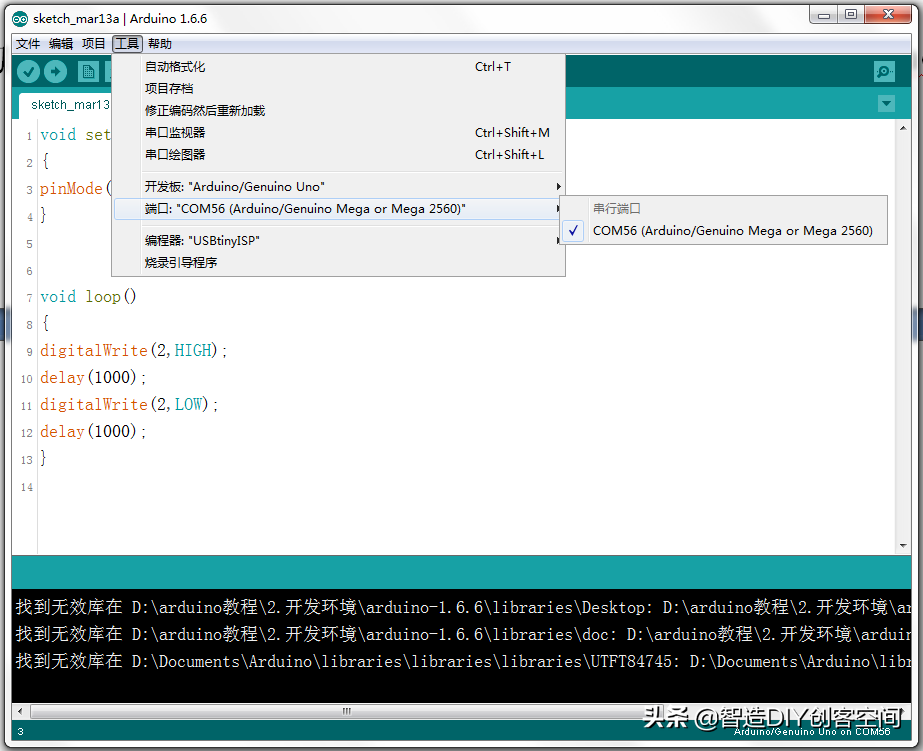The image size is (923, 751).
Task: Toggle checked COM56 Mega 2560 port
Action: (x=723, y=231)
